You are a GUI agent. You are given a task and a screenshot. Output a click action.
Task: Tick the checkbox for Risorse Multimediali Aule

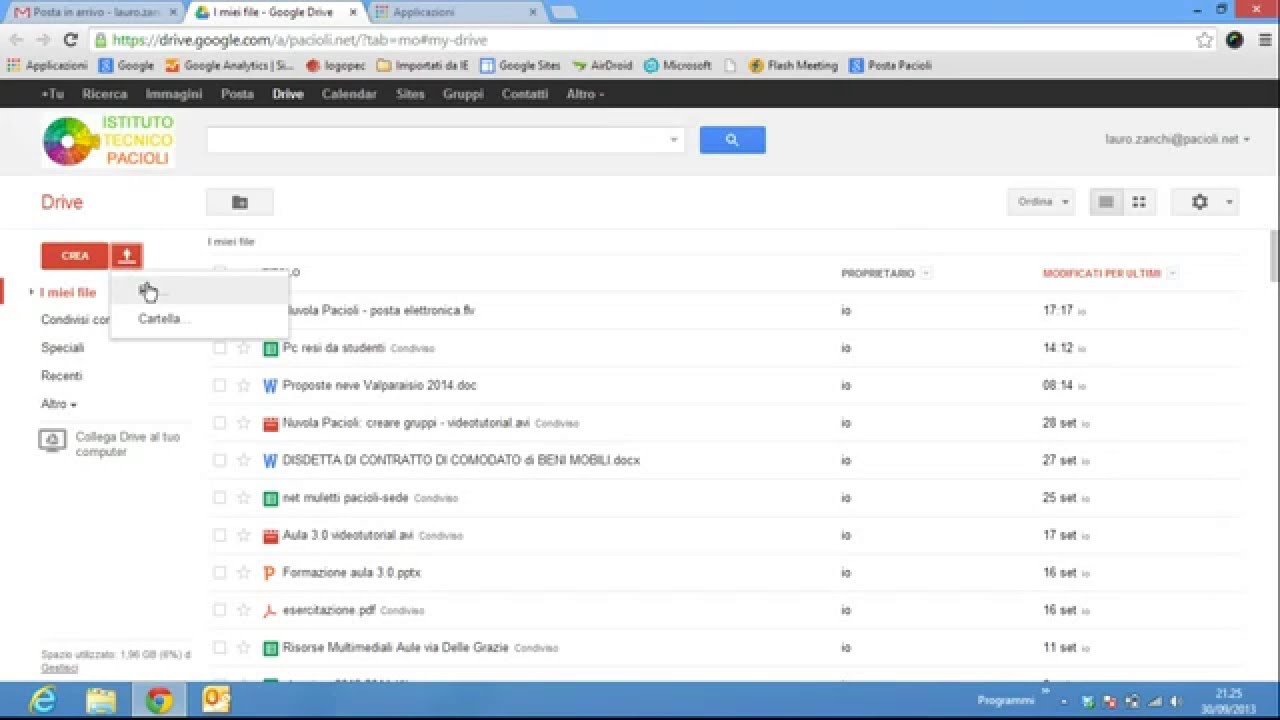point(219,648)
